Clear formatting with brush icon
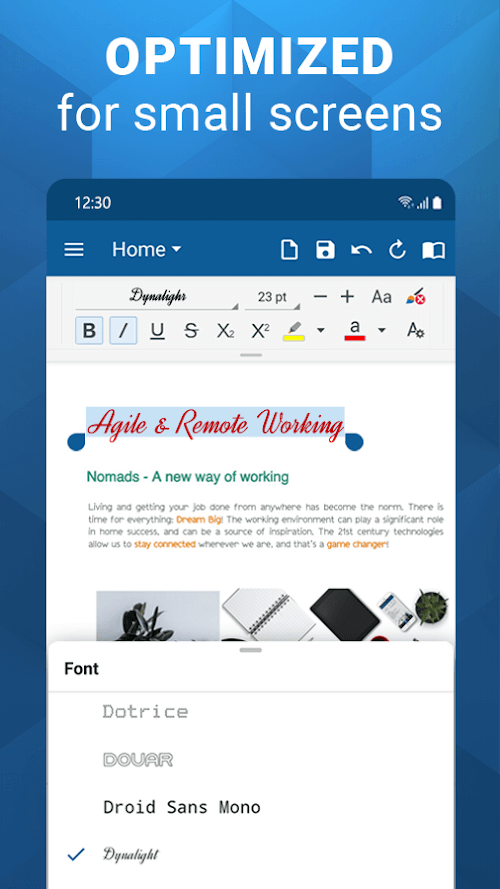The height and width of the screenshot is (889, 500). click(x=416, y=297)
